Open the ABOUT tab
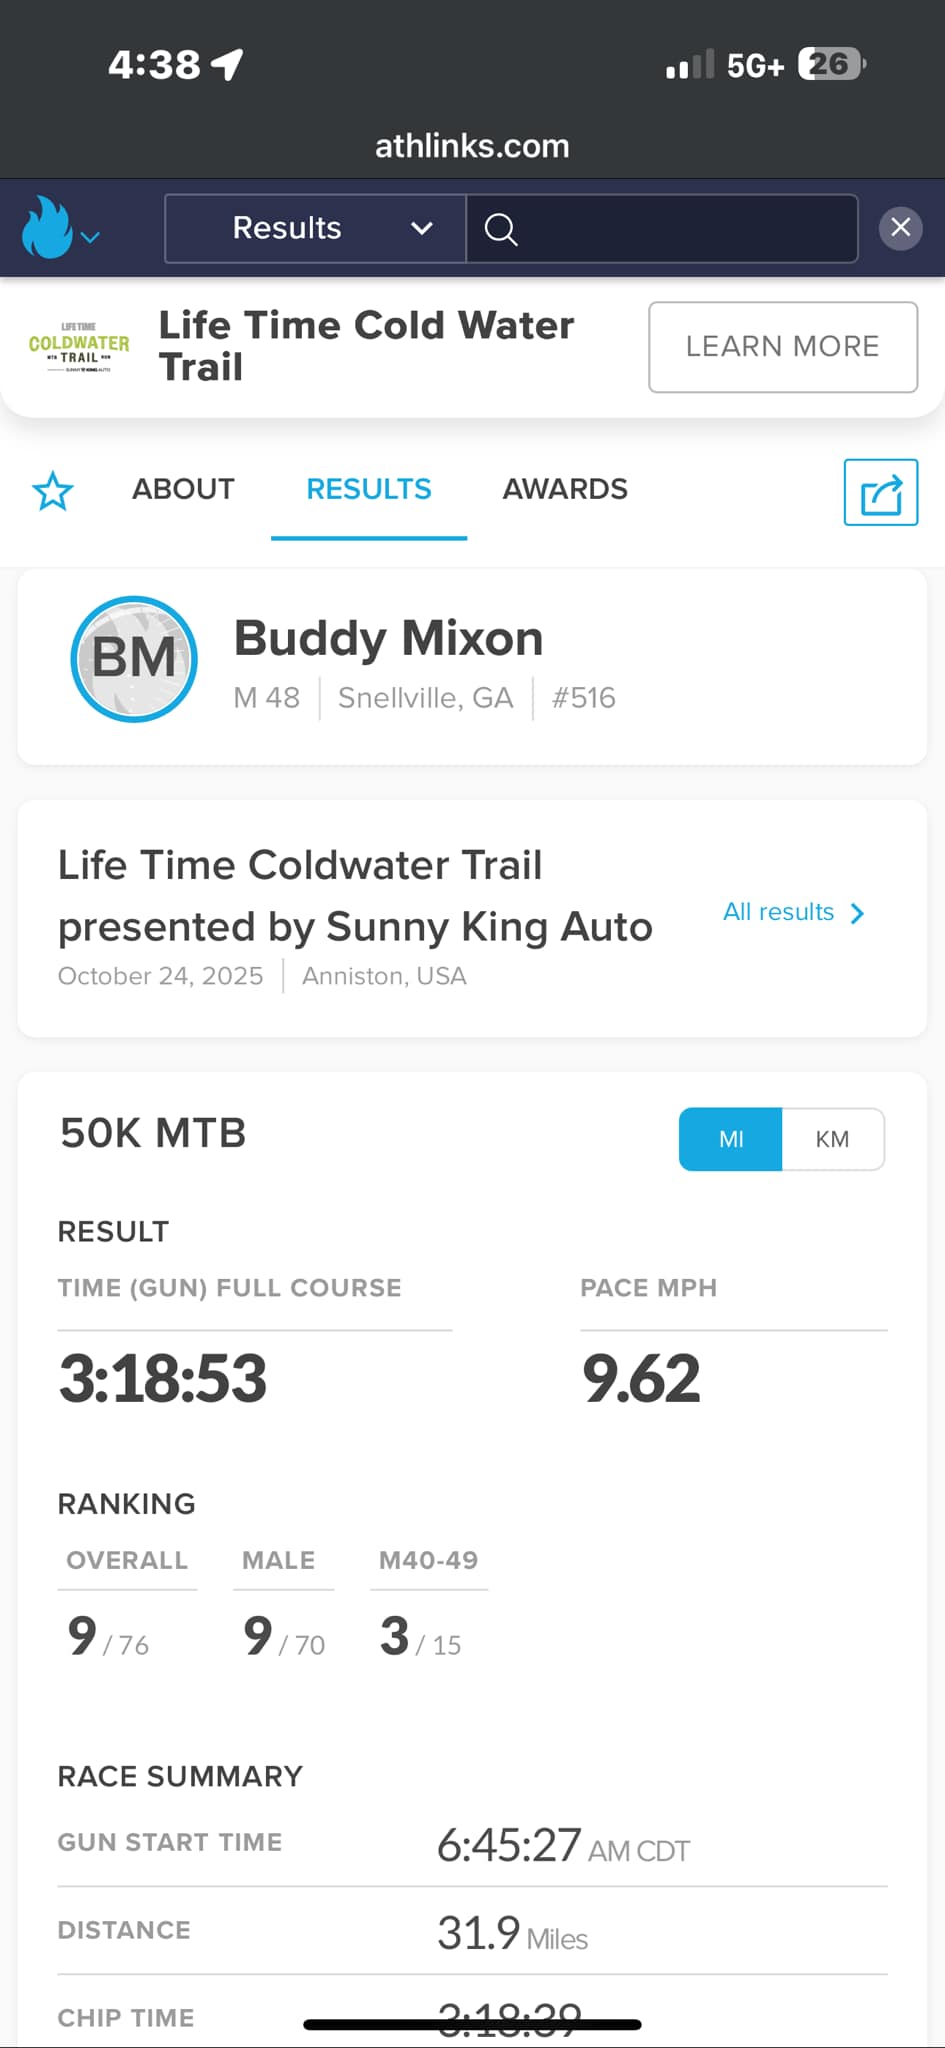 183,489
